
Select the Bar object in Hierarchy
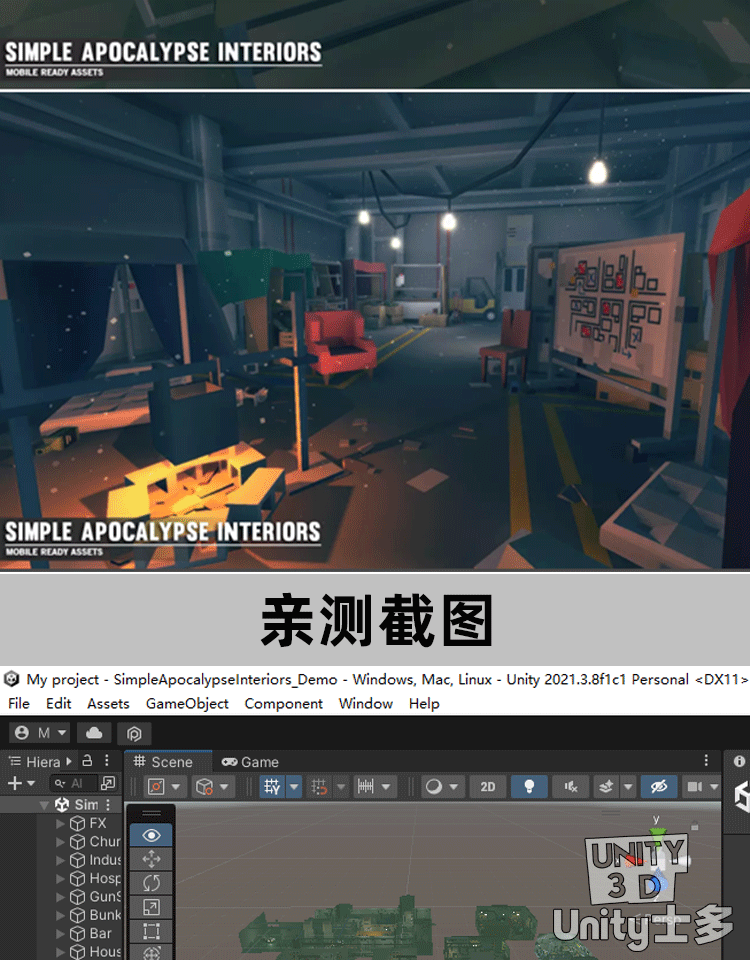101,934
